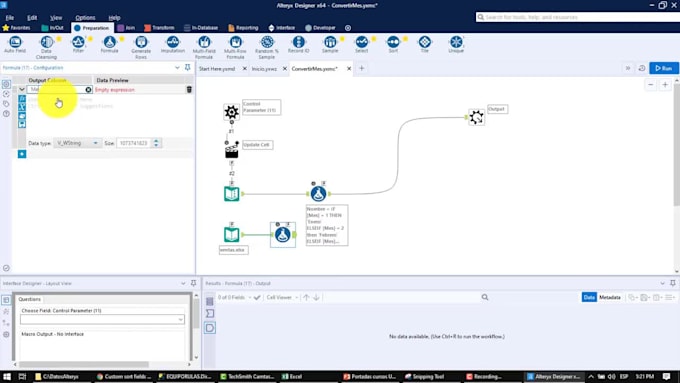
Task: Delete the expression using the trash icon
Action: 189,90
